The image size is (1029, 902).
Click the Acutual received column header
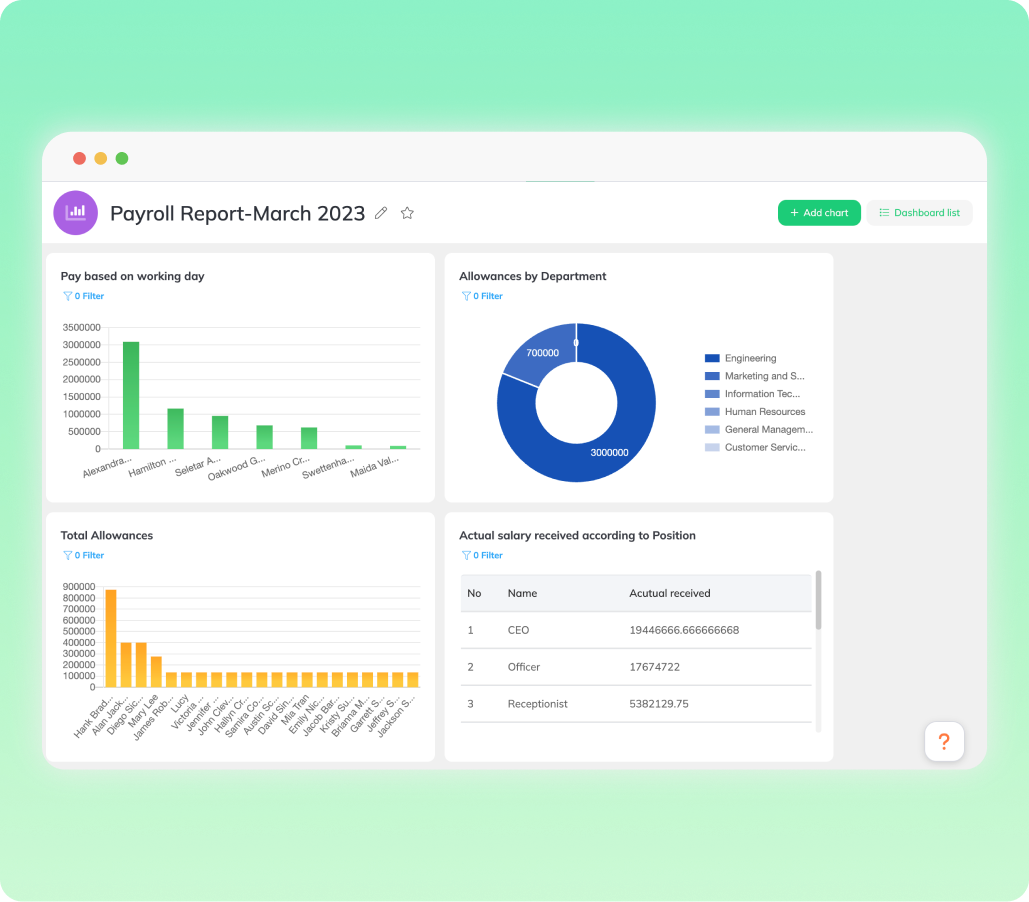[x=669, y=593]
